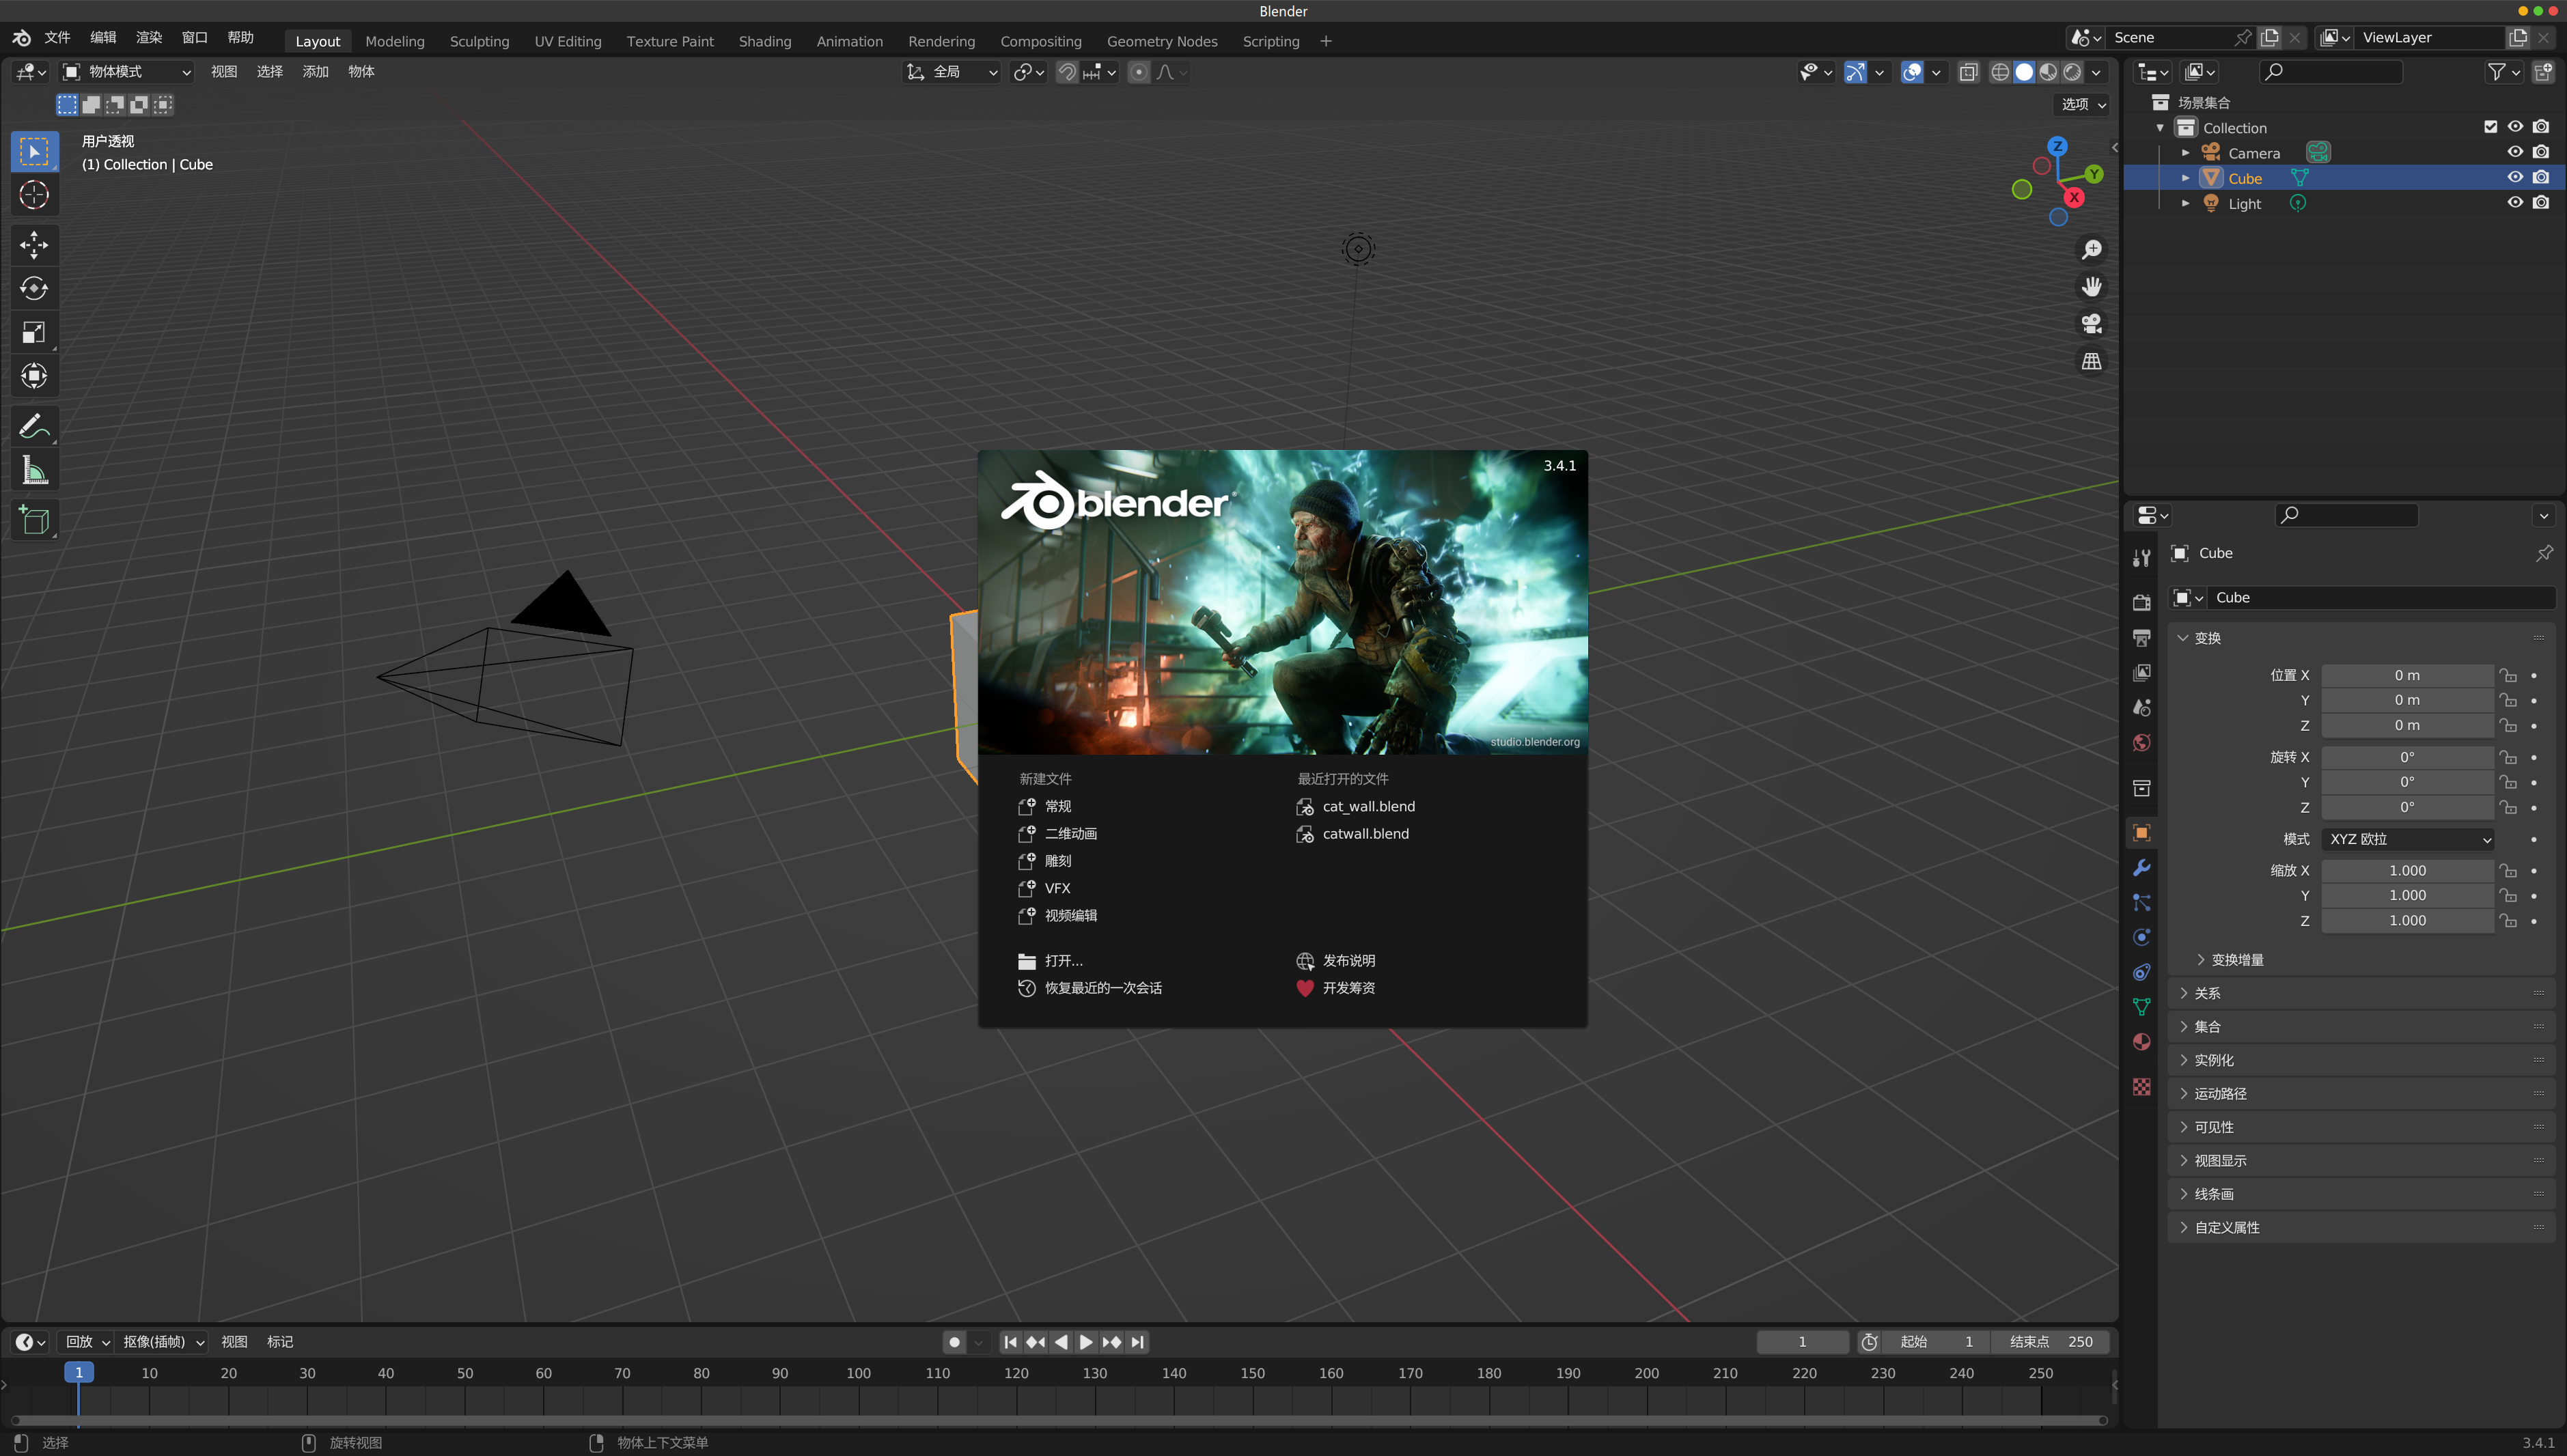Viewport: 2567px width, 1456px height.
Task: Open the Output properties tab
Action: (2141, 637)
